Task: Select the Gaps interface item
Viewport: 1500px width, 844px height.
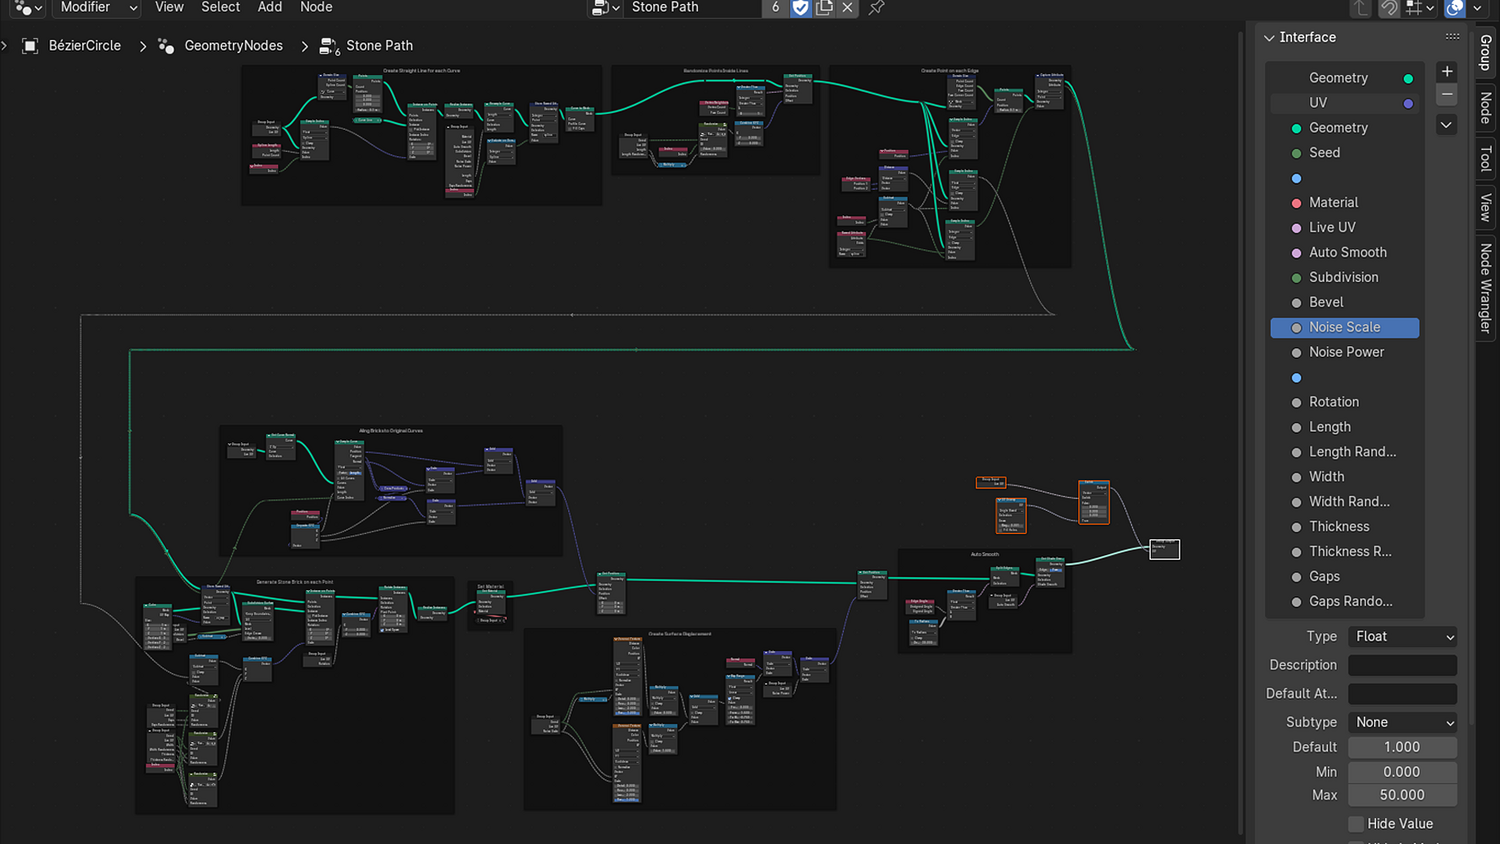Action: click(x=1345, y=577)
